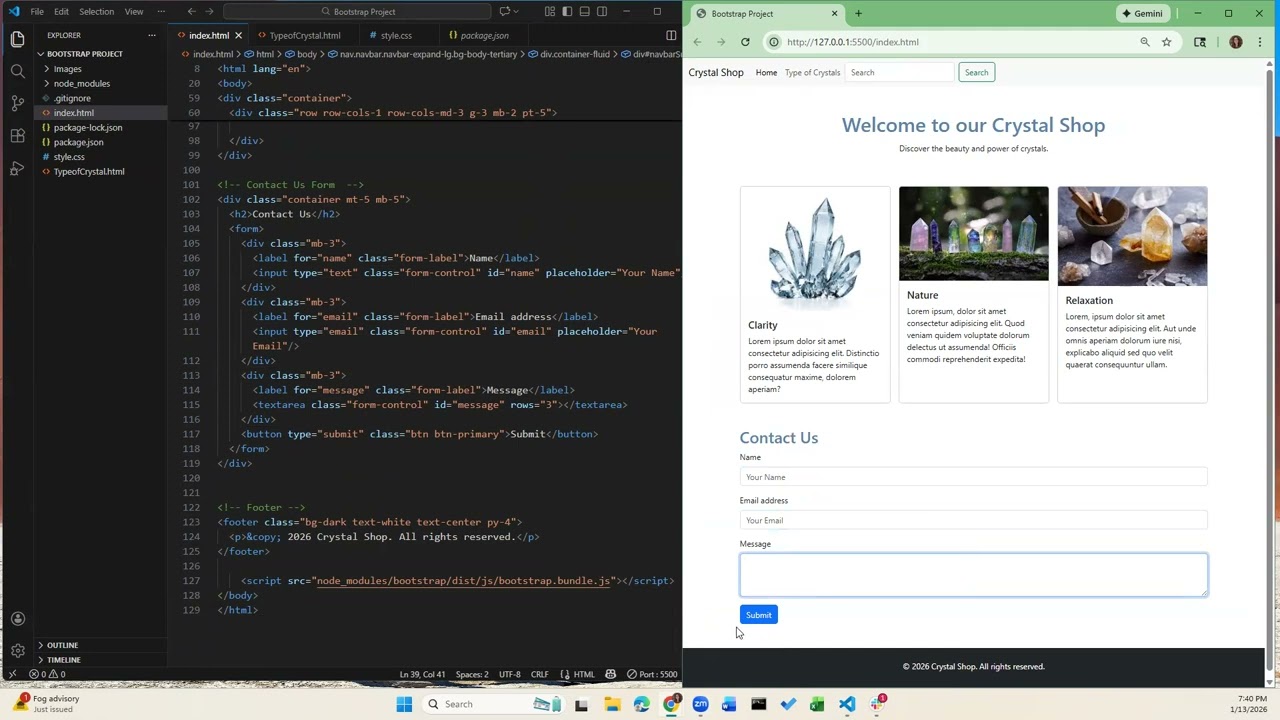Open the Selection menu
The width and height of the screenshot is (1280, 720).
click(96, 11)
